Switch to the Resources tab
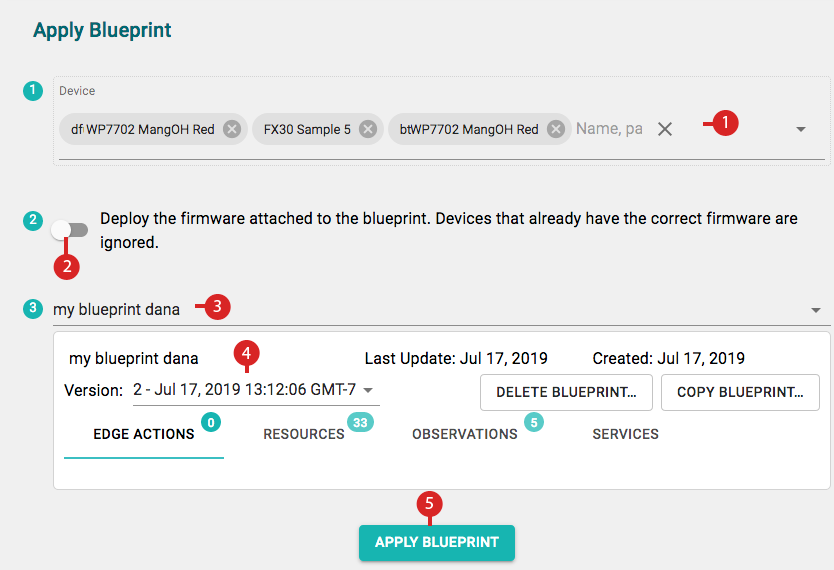Screen dimensions: 834x570 tap(304, 434)
